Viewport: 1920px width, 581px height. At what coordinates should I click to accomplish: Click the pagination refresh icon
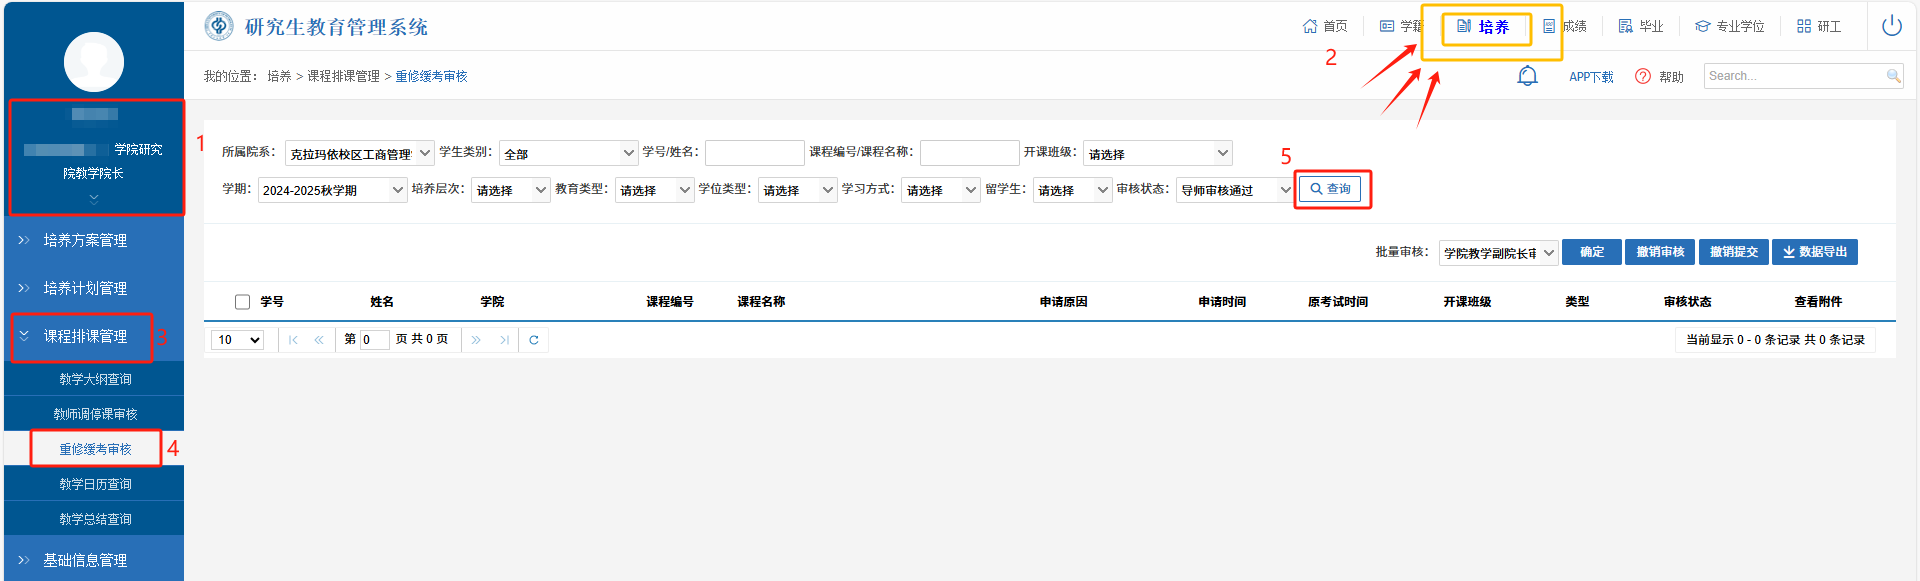point(534,340)
